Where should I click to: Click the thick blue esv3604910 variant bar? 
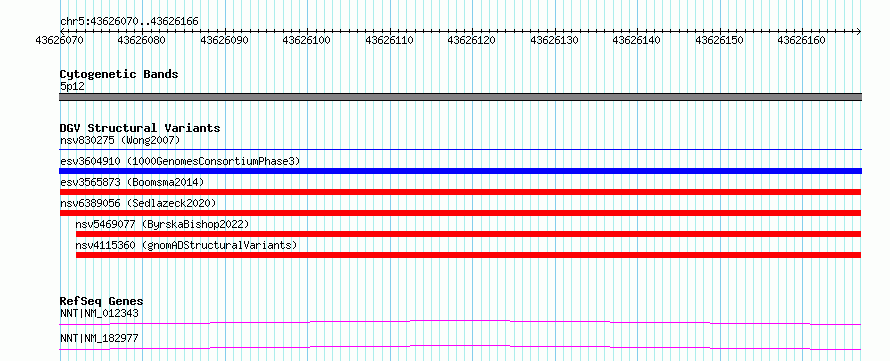tap(460, 171)
